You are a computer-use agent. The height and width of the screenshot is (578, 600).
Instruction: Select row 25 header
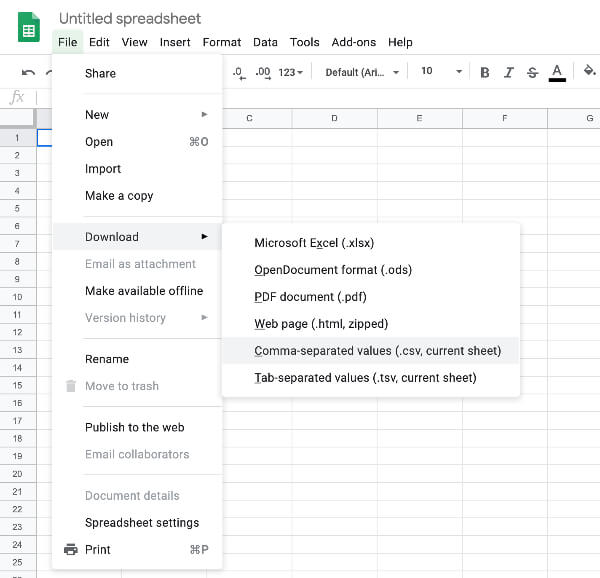tap(18, 562)
